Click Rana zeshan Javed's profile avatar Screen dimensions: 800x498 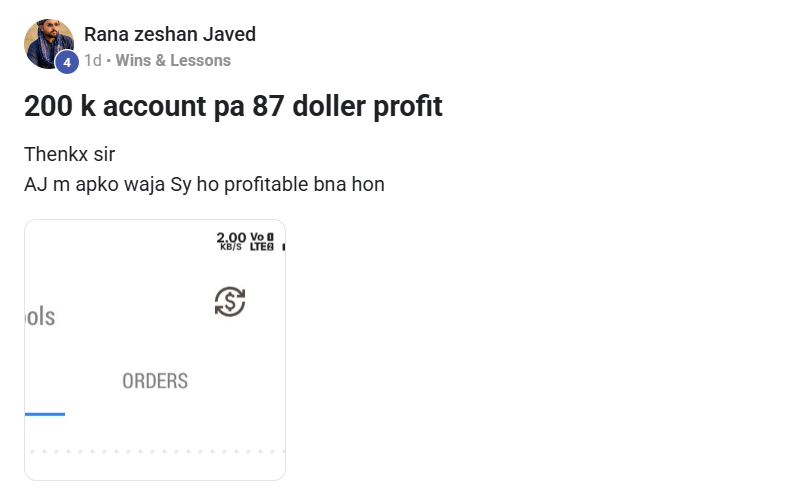coord(48,42)
